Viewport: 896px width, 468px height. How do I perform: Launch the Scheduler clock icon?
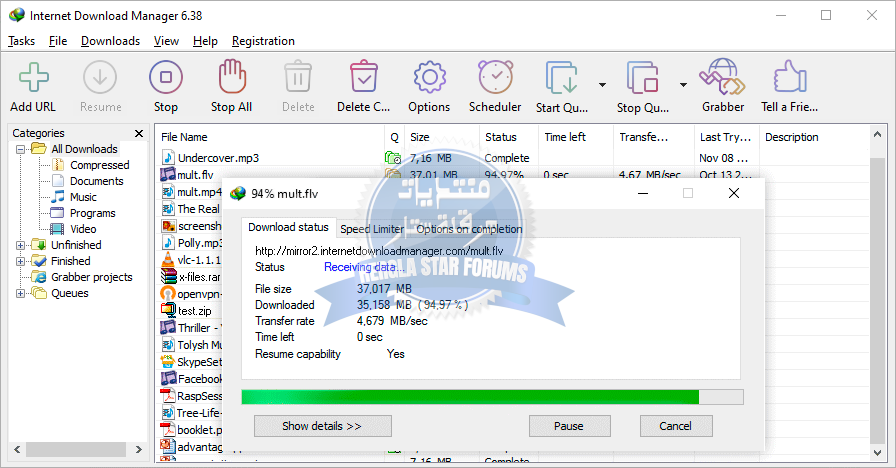[495, 78]
